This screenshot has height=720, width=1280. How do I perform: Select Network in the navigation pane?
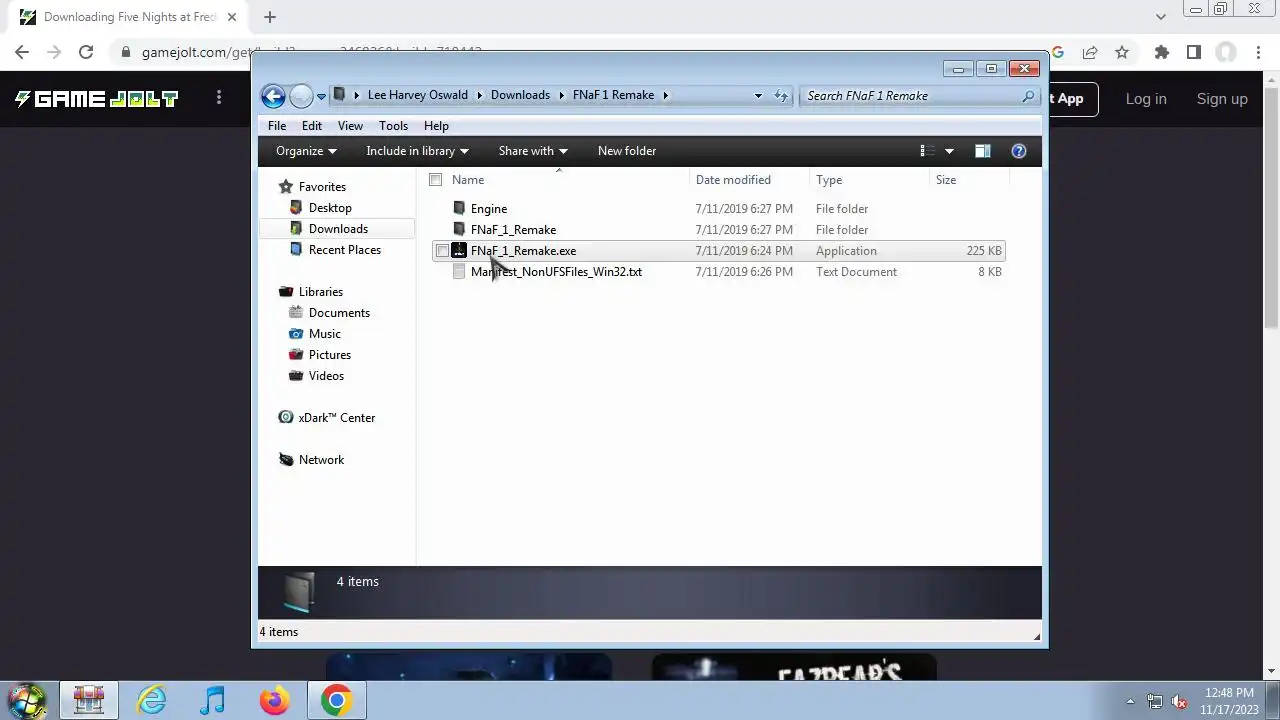321,460
